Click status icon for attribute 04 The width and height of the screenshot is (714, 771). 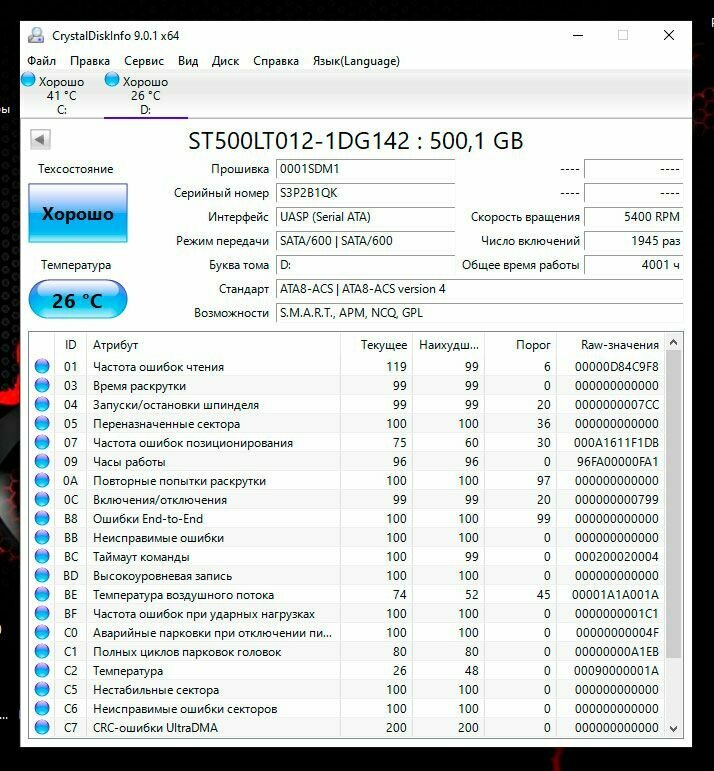tap(42, 404)
